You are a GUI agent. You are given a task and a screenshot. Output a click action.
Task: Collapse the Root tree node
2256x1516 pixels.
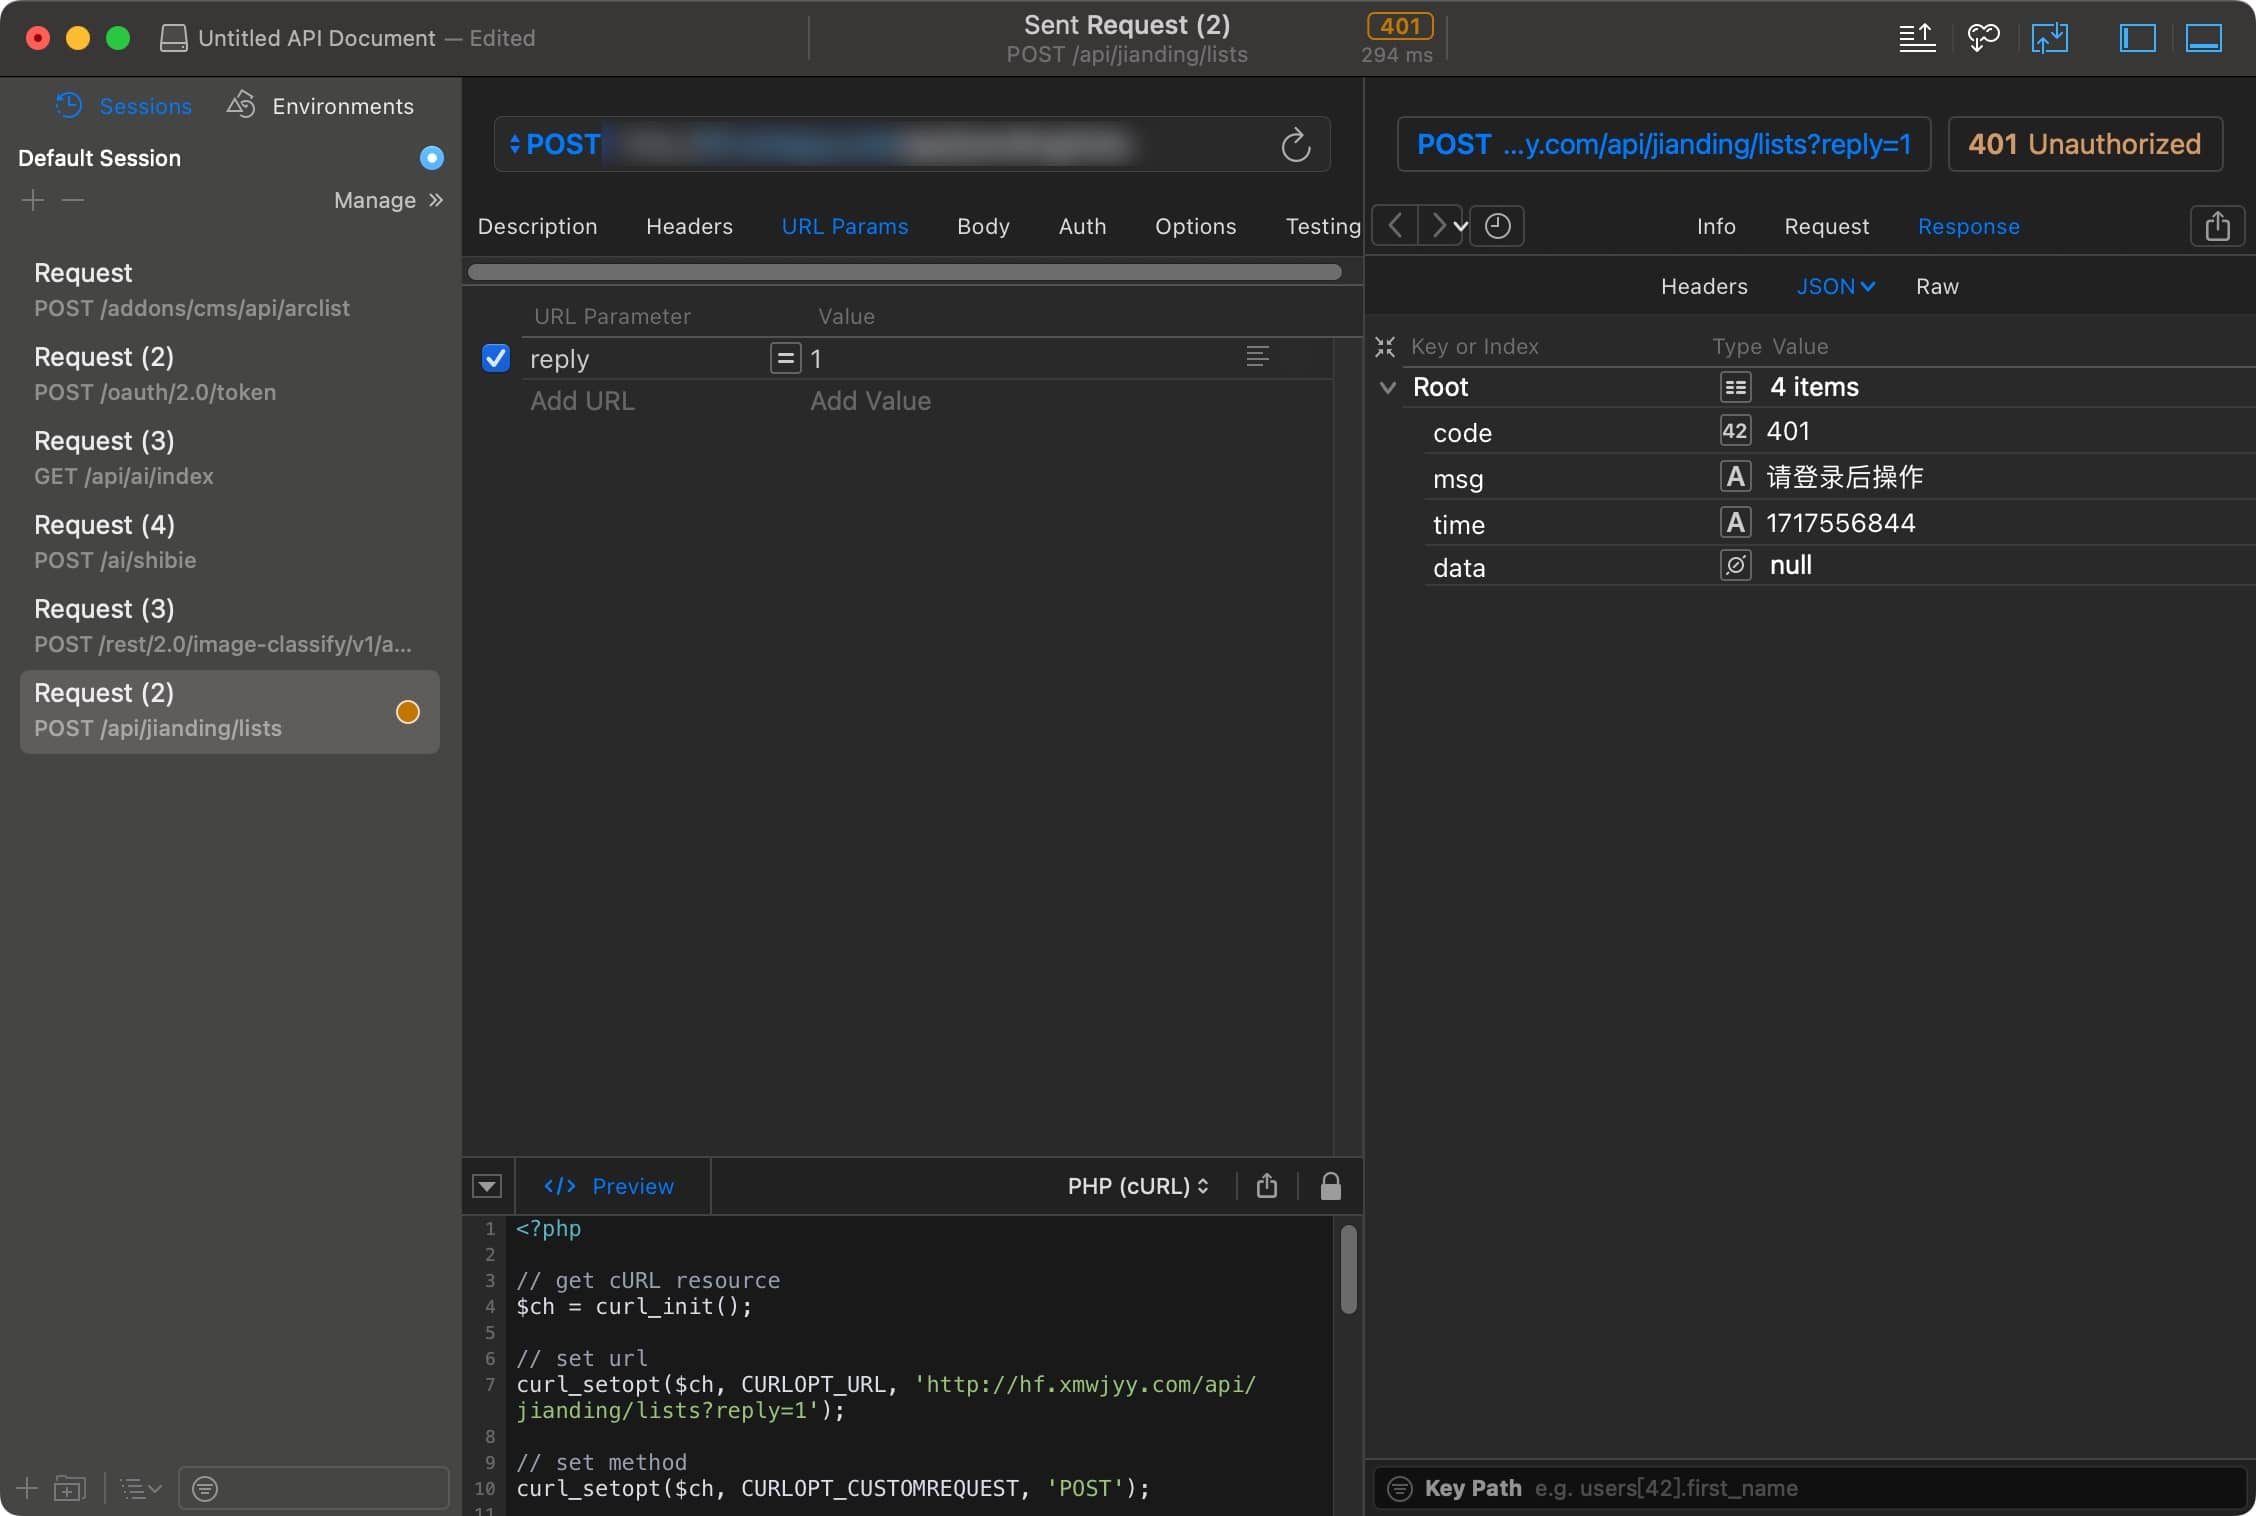1388,387
